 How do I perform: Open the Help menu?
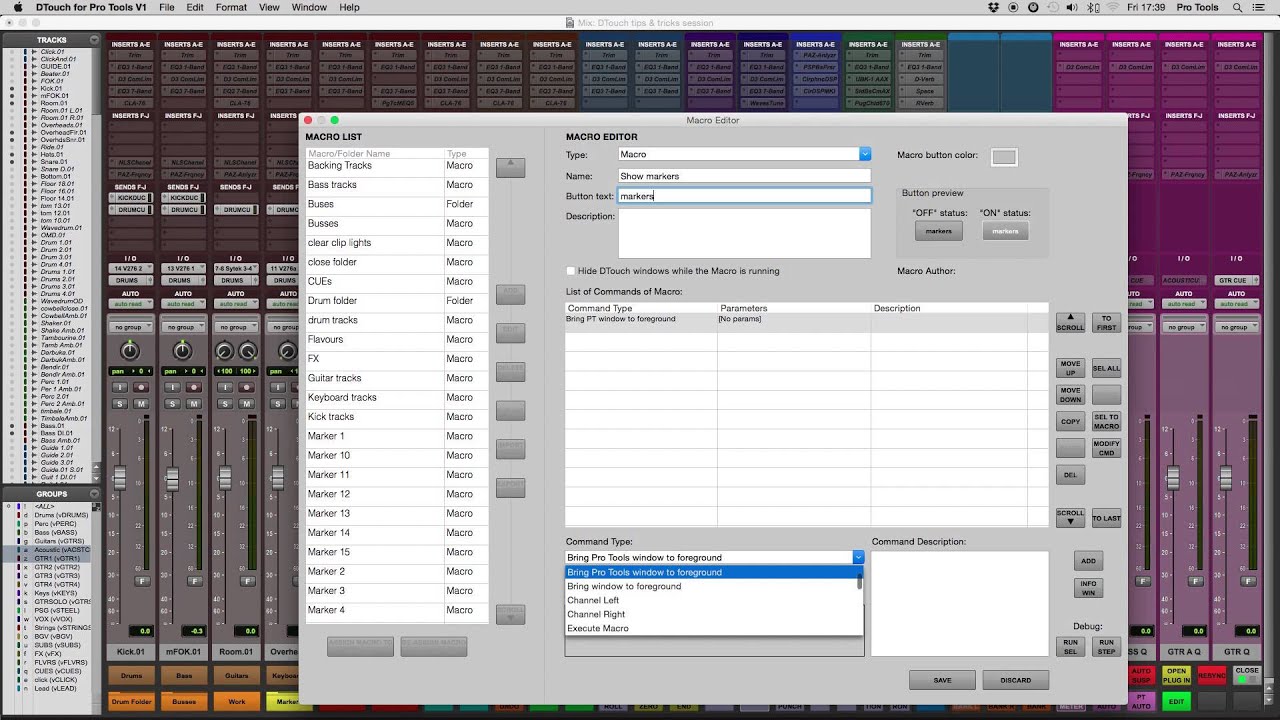(x=349, y=7)
